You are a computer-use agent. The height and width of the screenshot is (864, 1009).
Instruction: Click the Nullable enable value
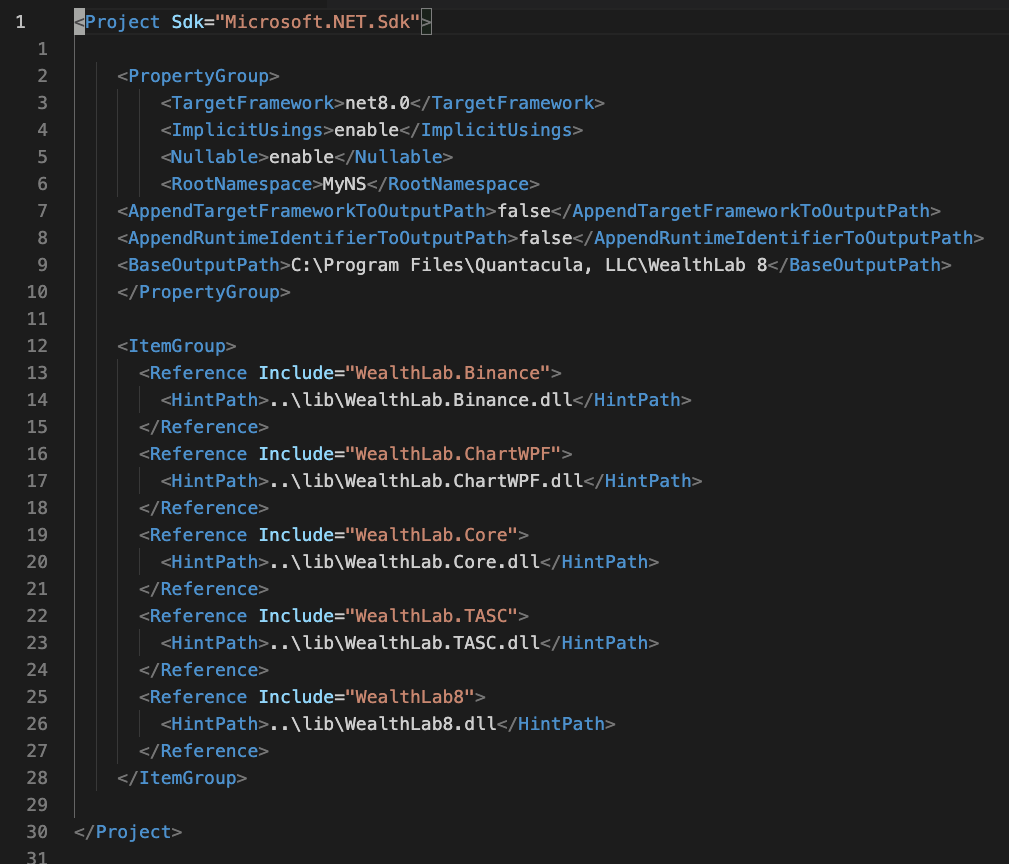coord(301,157)
